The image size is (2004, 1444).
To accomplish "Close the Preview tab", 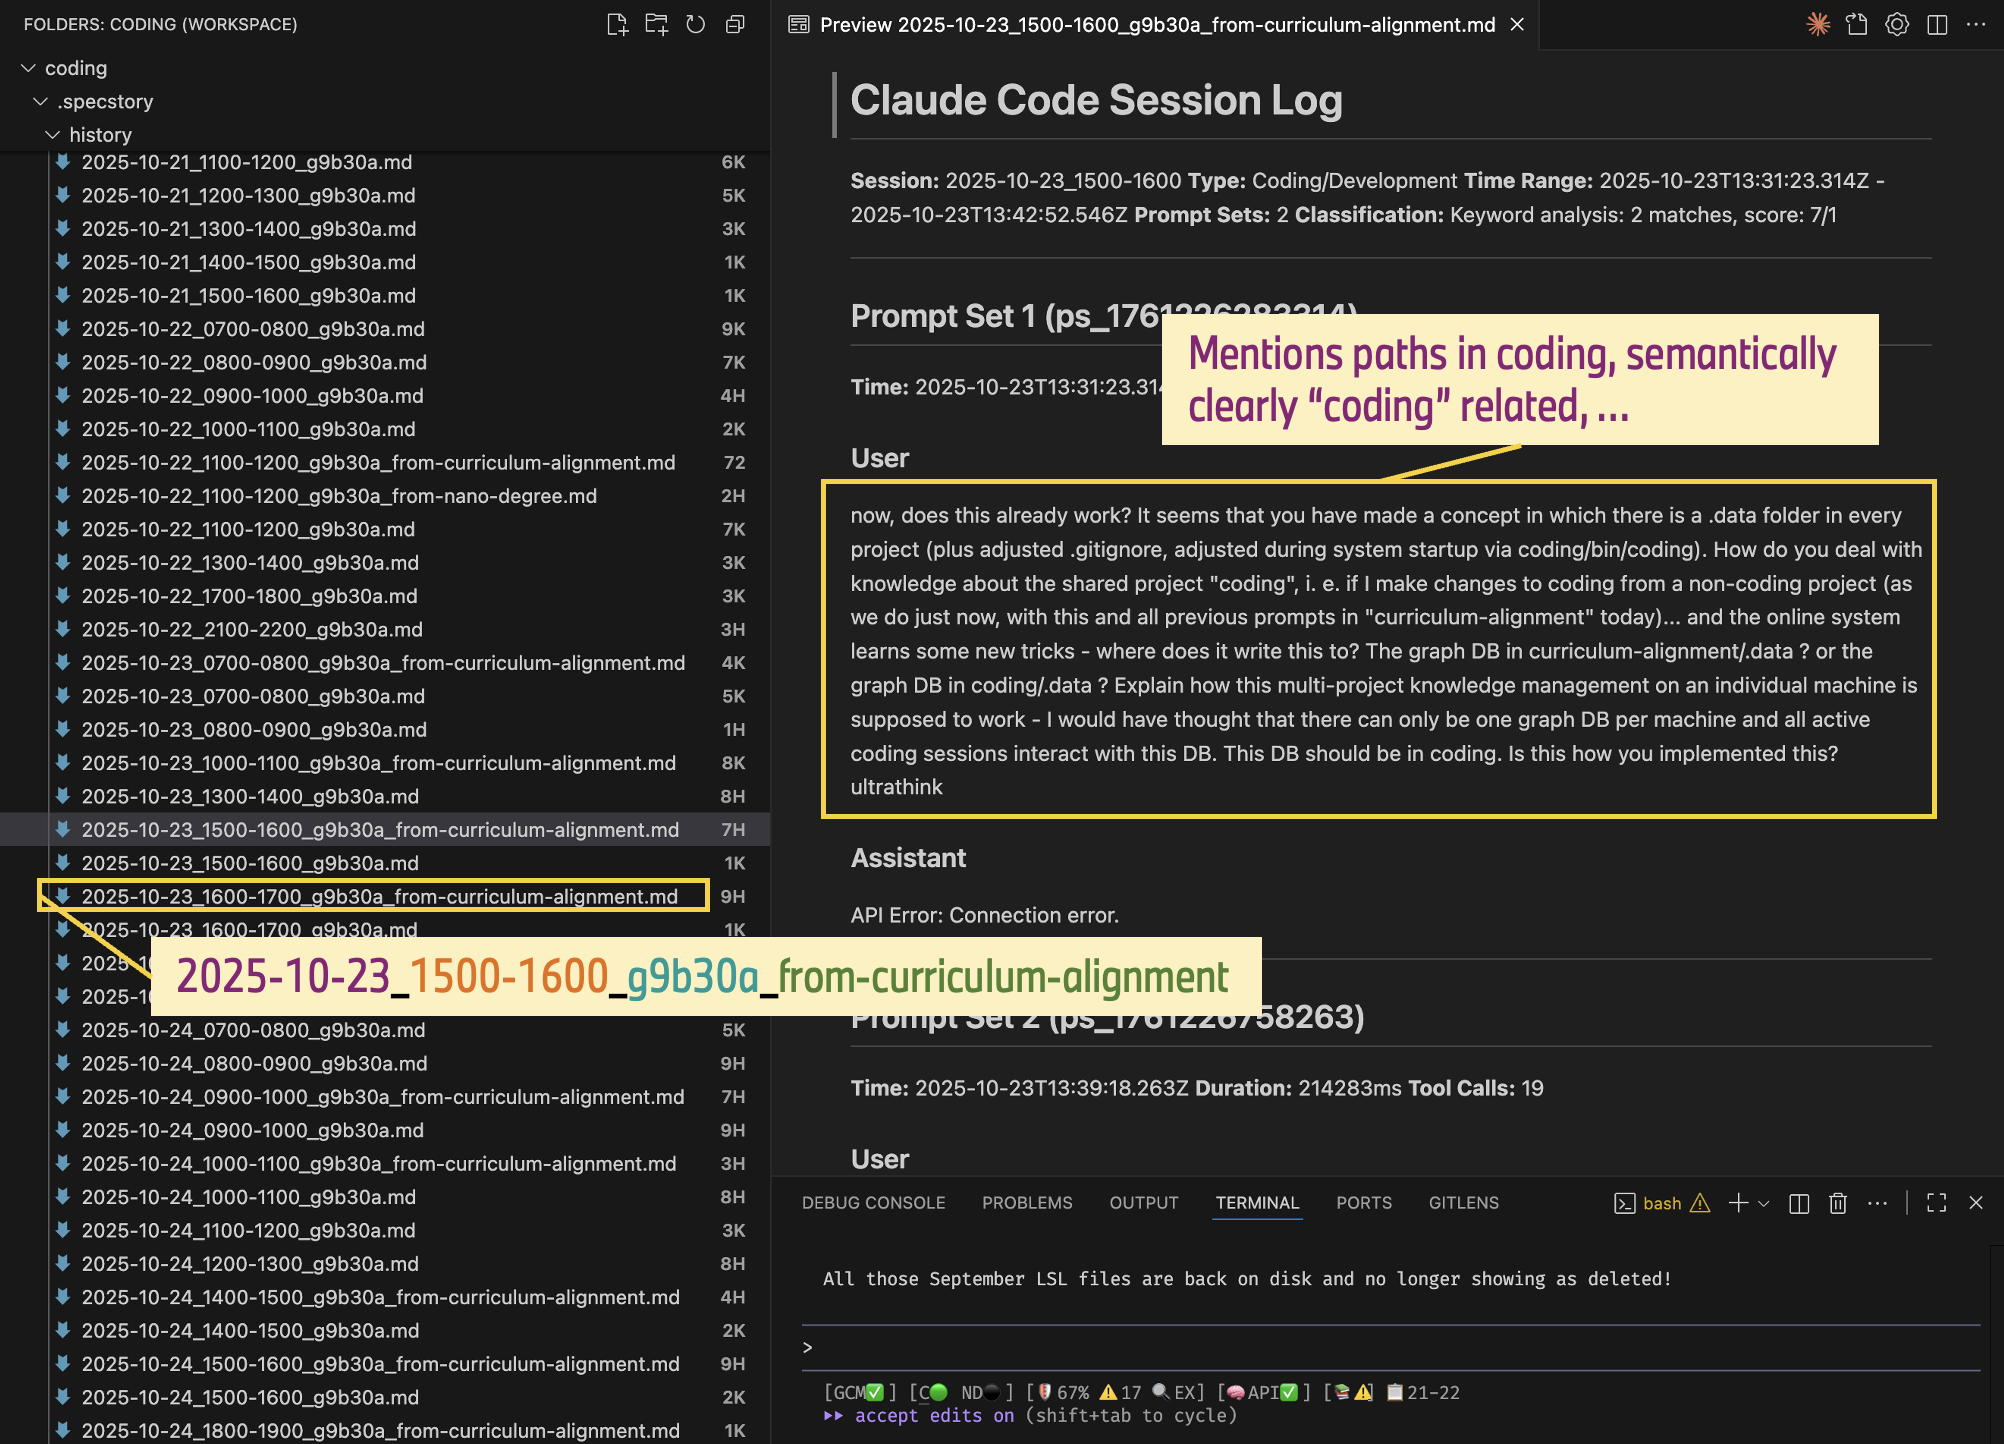I will (x=1517, y=25).
